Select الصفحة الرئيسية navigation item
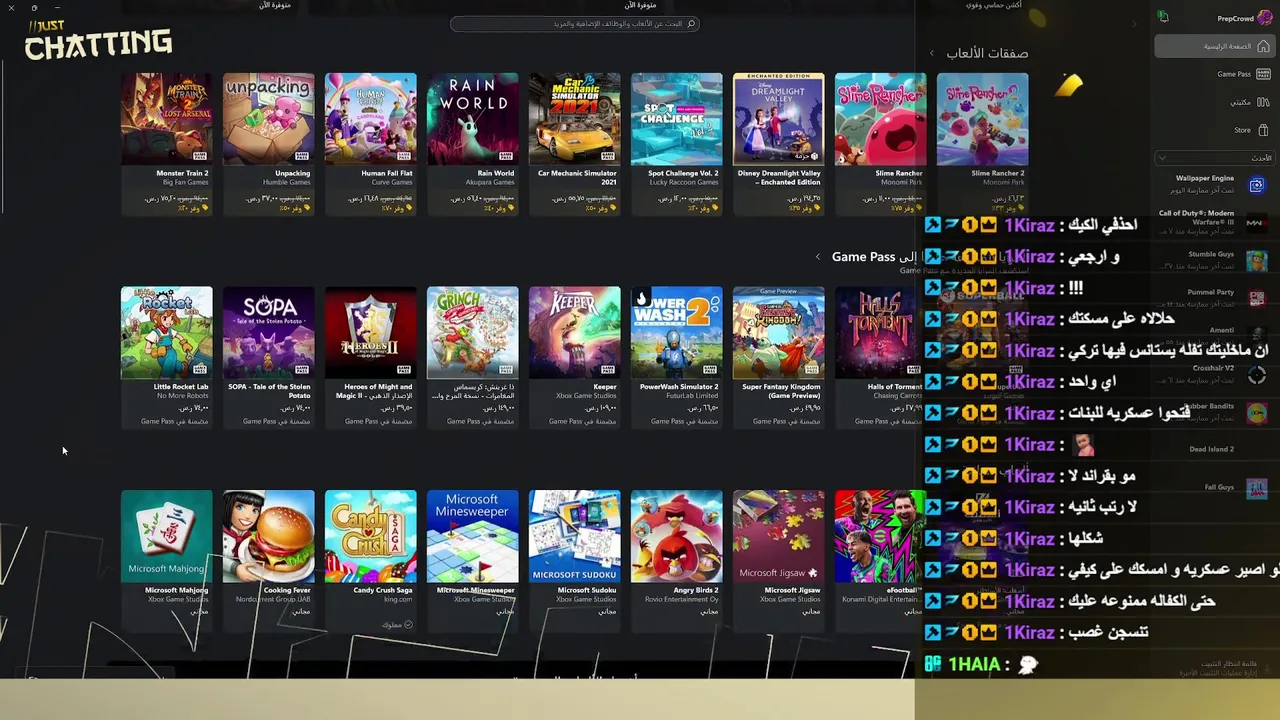 pyautogui.click(x=1214, y=46)
